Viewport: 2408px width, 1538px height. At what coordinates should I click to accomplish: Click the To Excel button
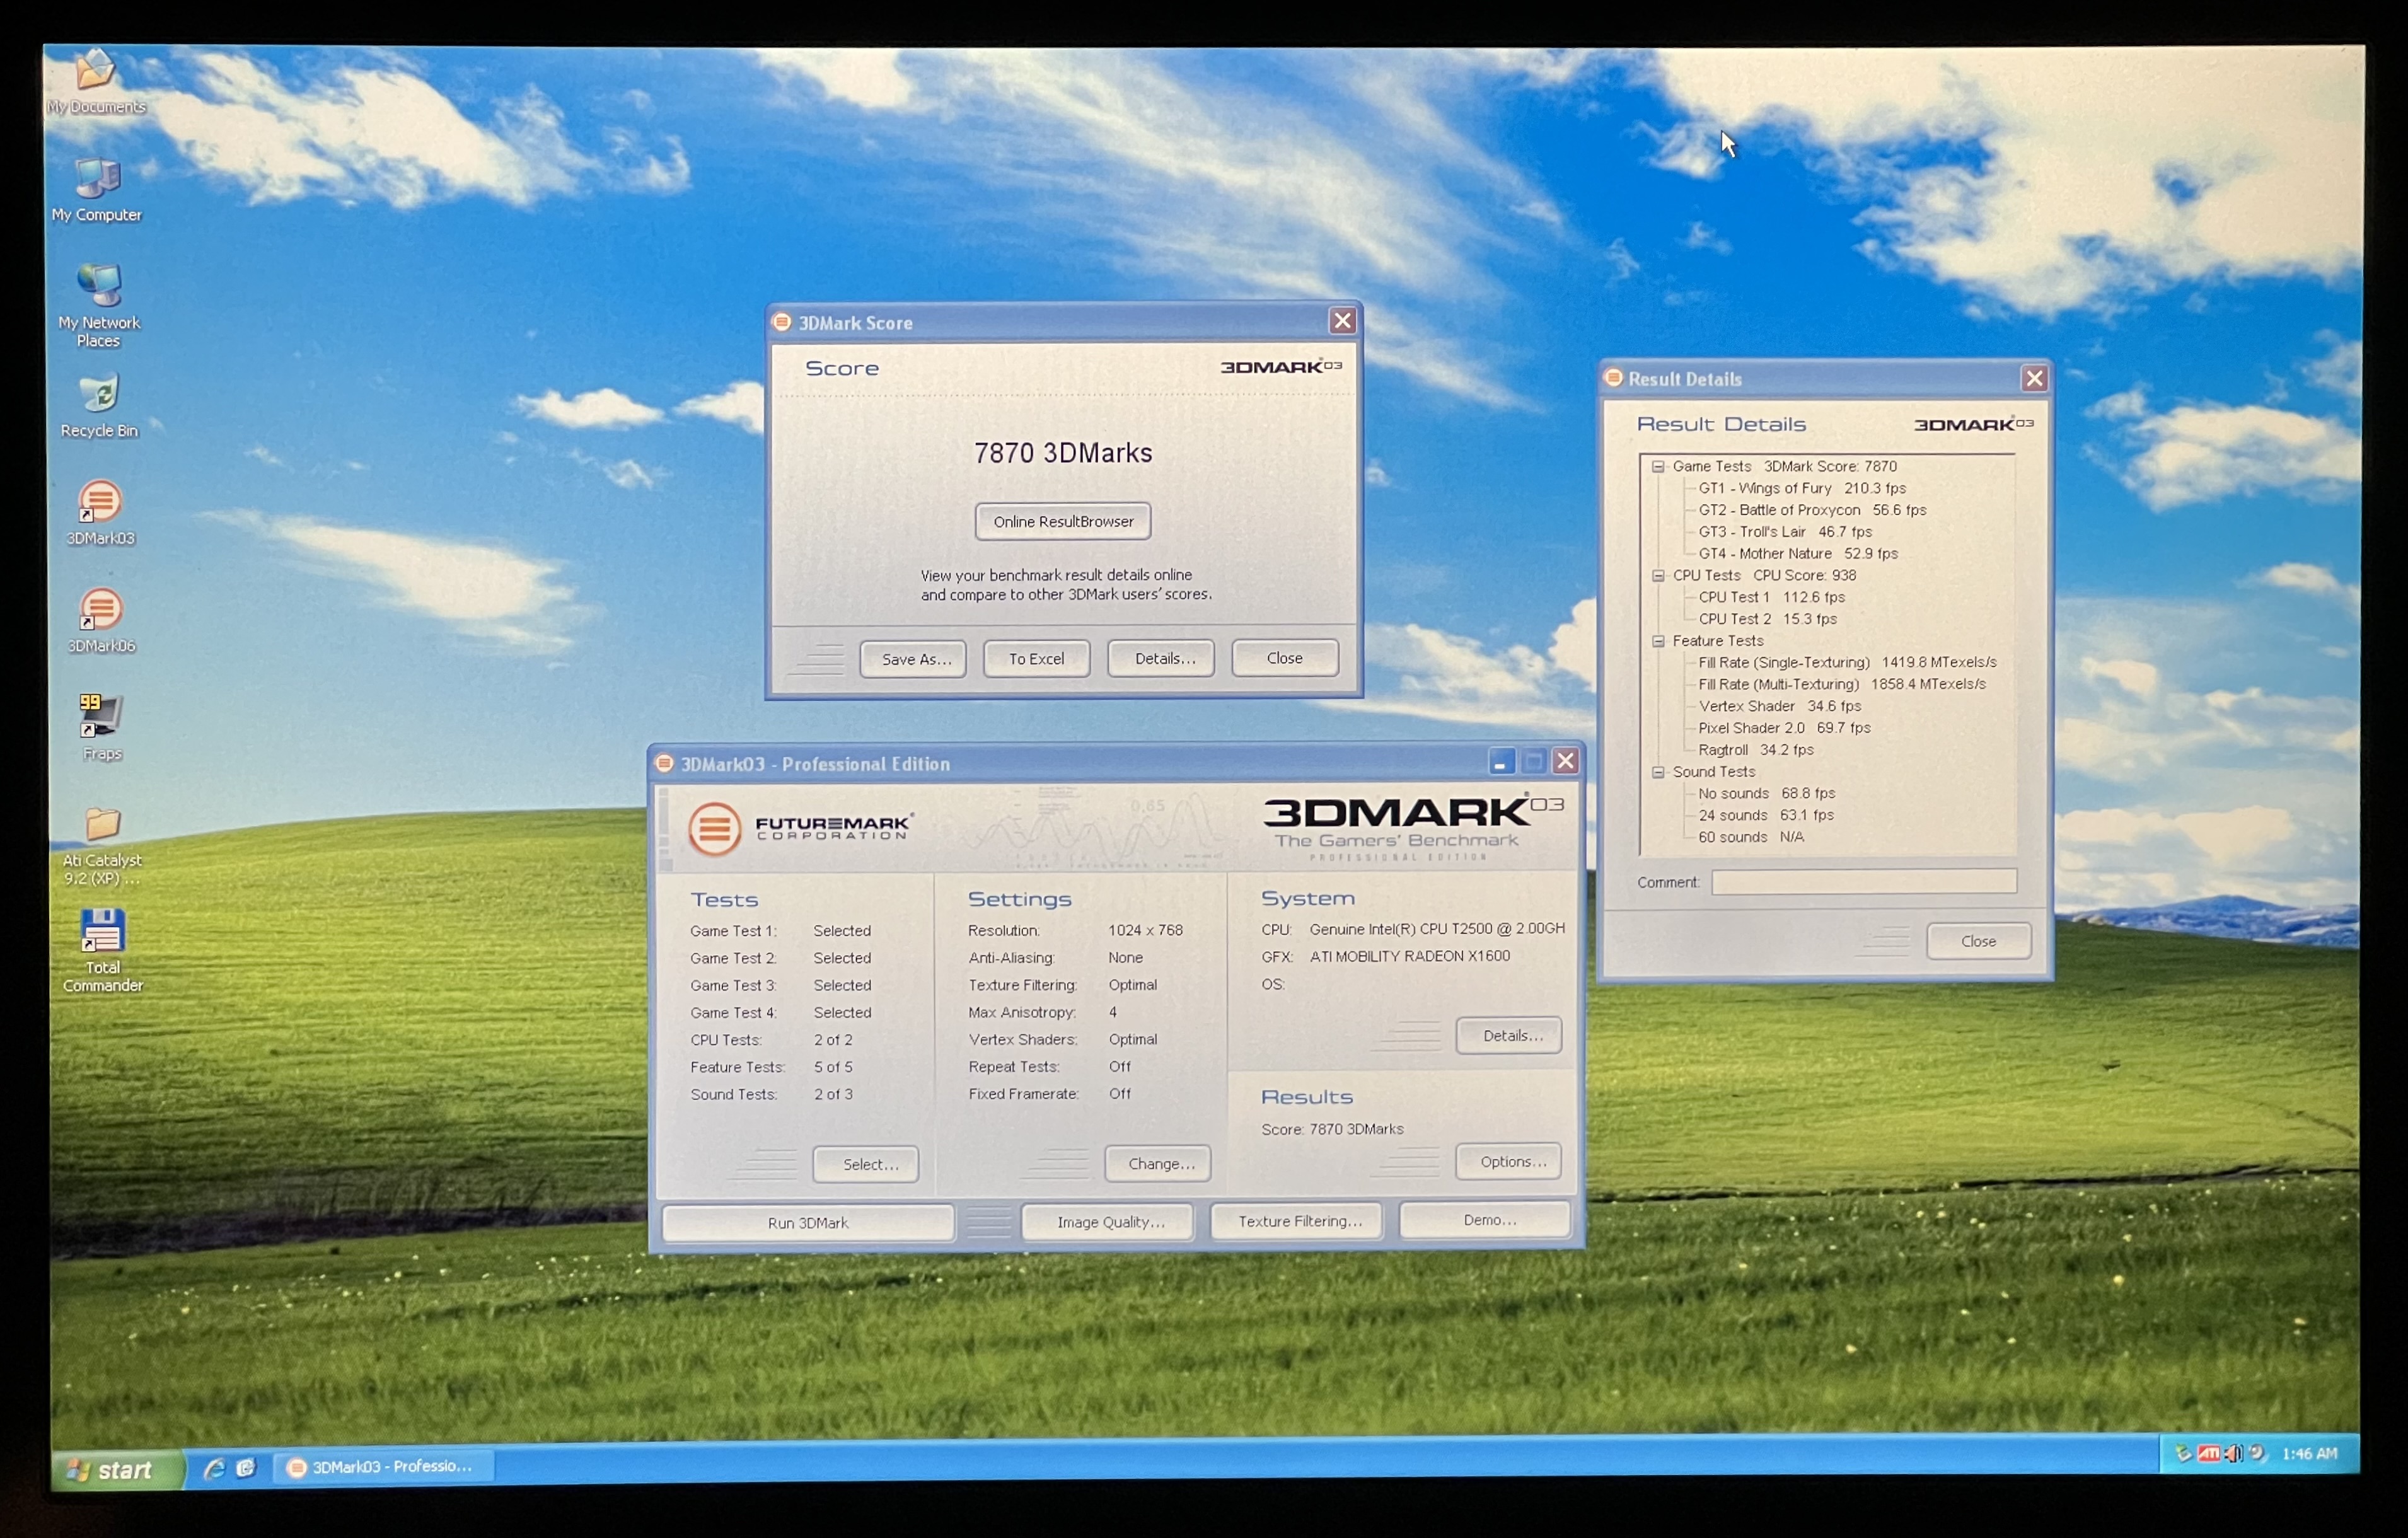tap(1036, 659)
